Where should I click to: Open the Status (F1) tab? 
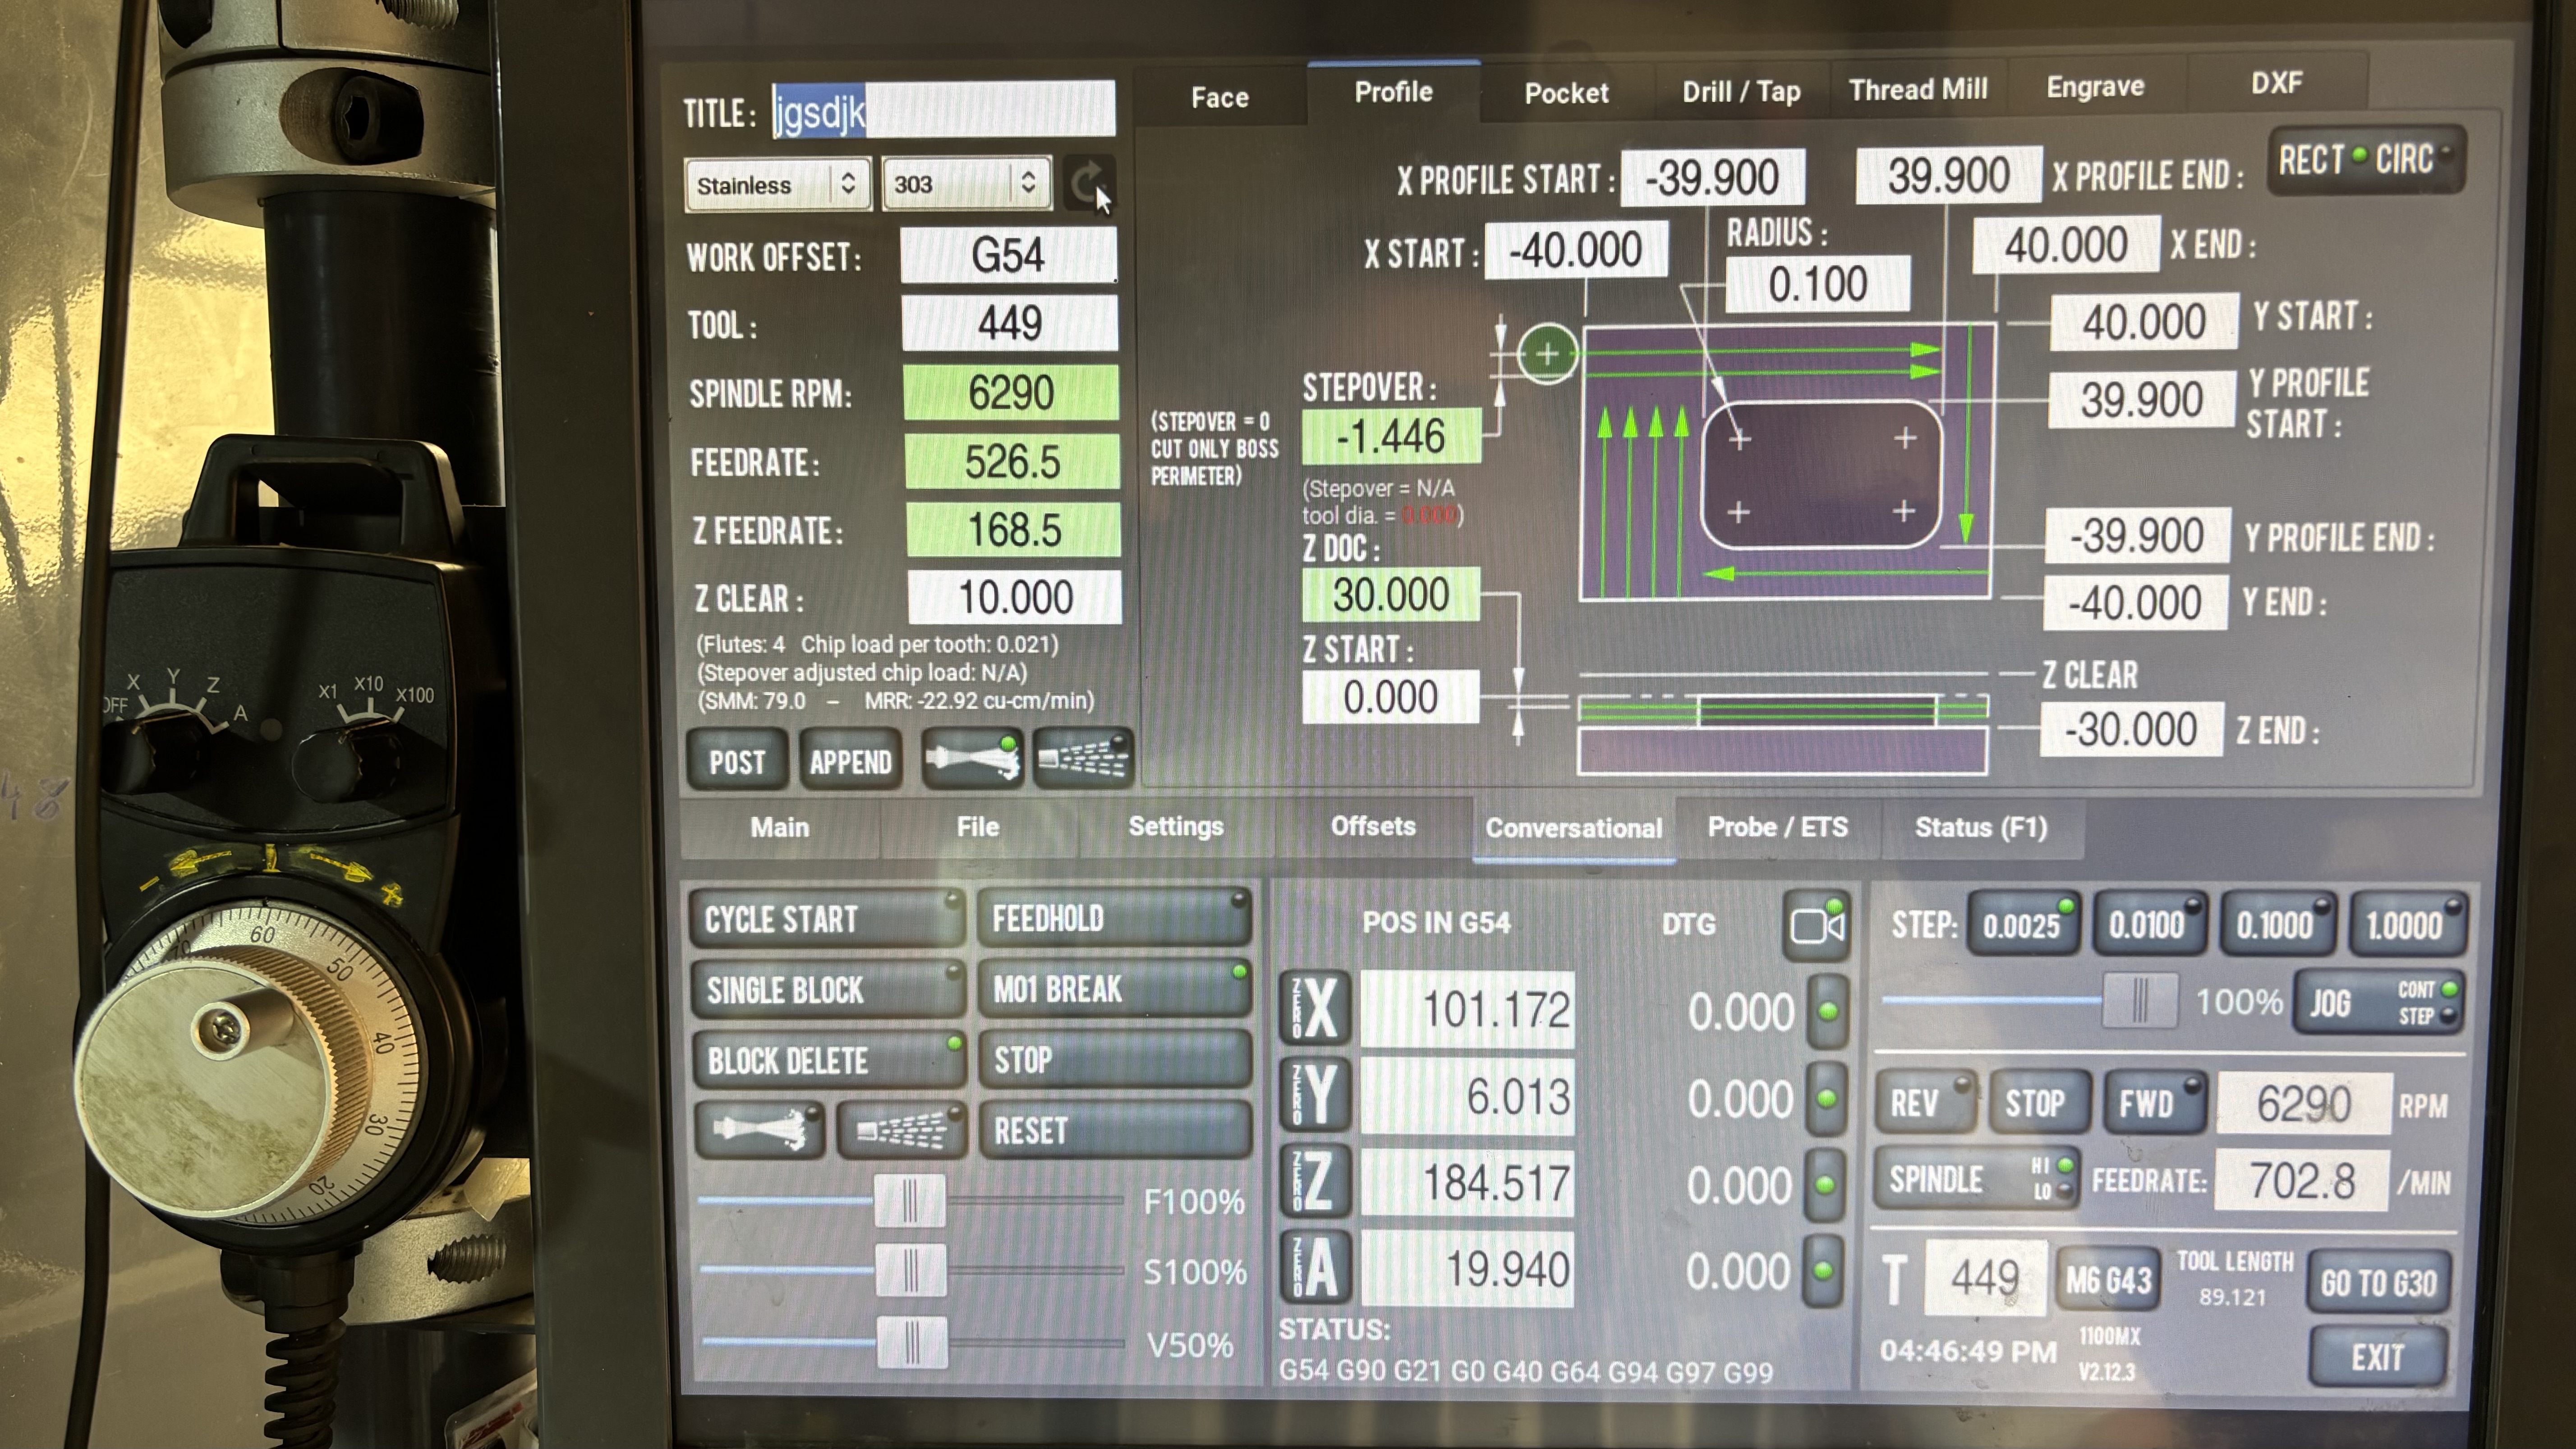click(1981, 827)
